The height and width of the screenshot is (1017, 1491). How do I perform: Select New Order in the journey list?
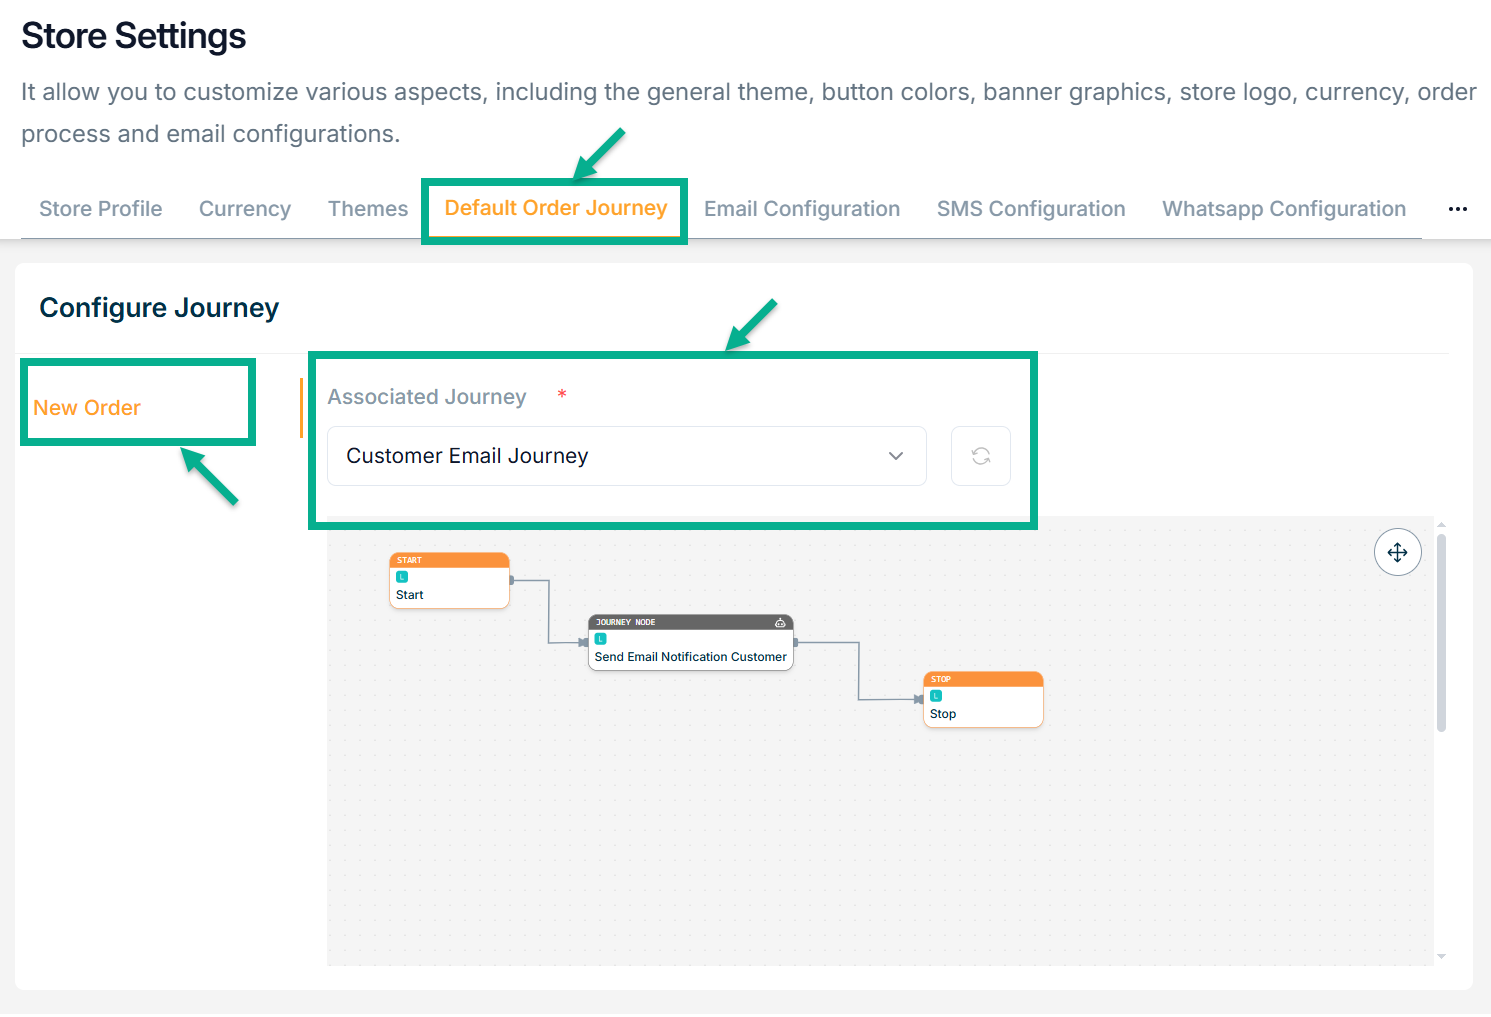(x=87, y=408)
